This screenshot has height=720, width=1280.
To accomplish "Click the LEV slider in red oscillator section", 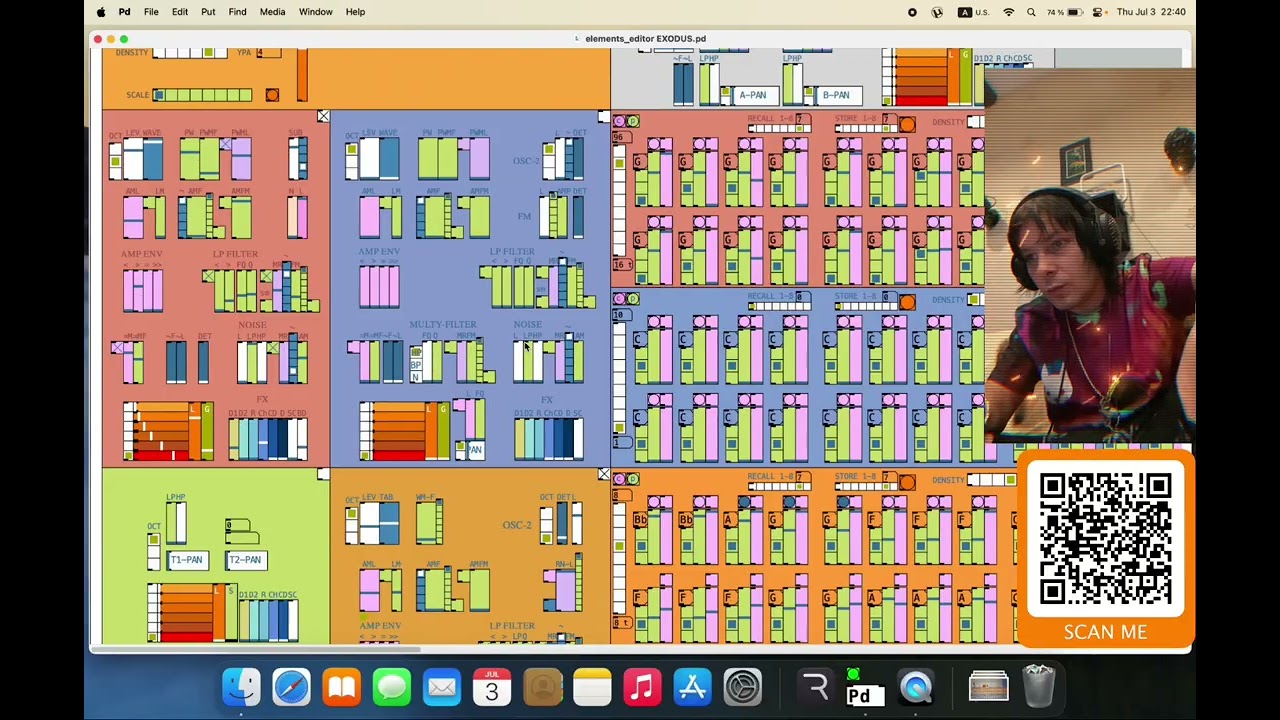I will pyautogui.click(x=131, y=159).
